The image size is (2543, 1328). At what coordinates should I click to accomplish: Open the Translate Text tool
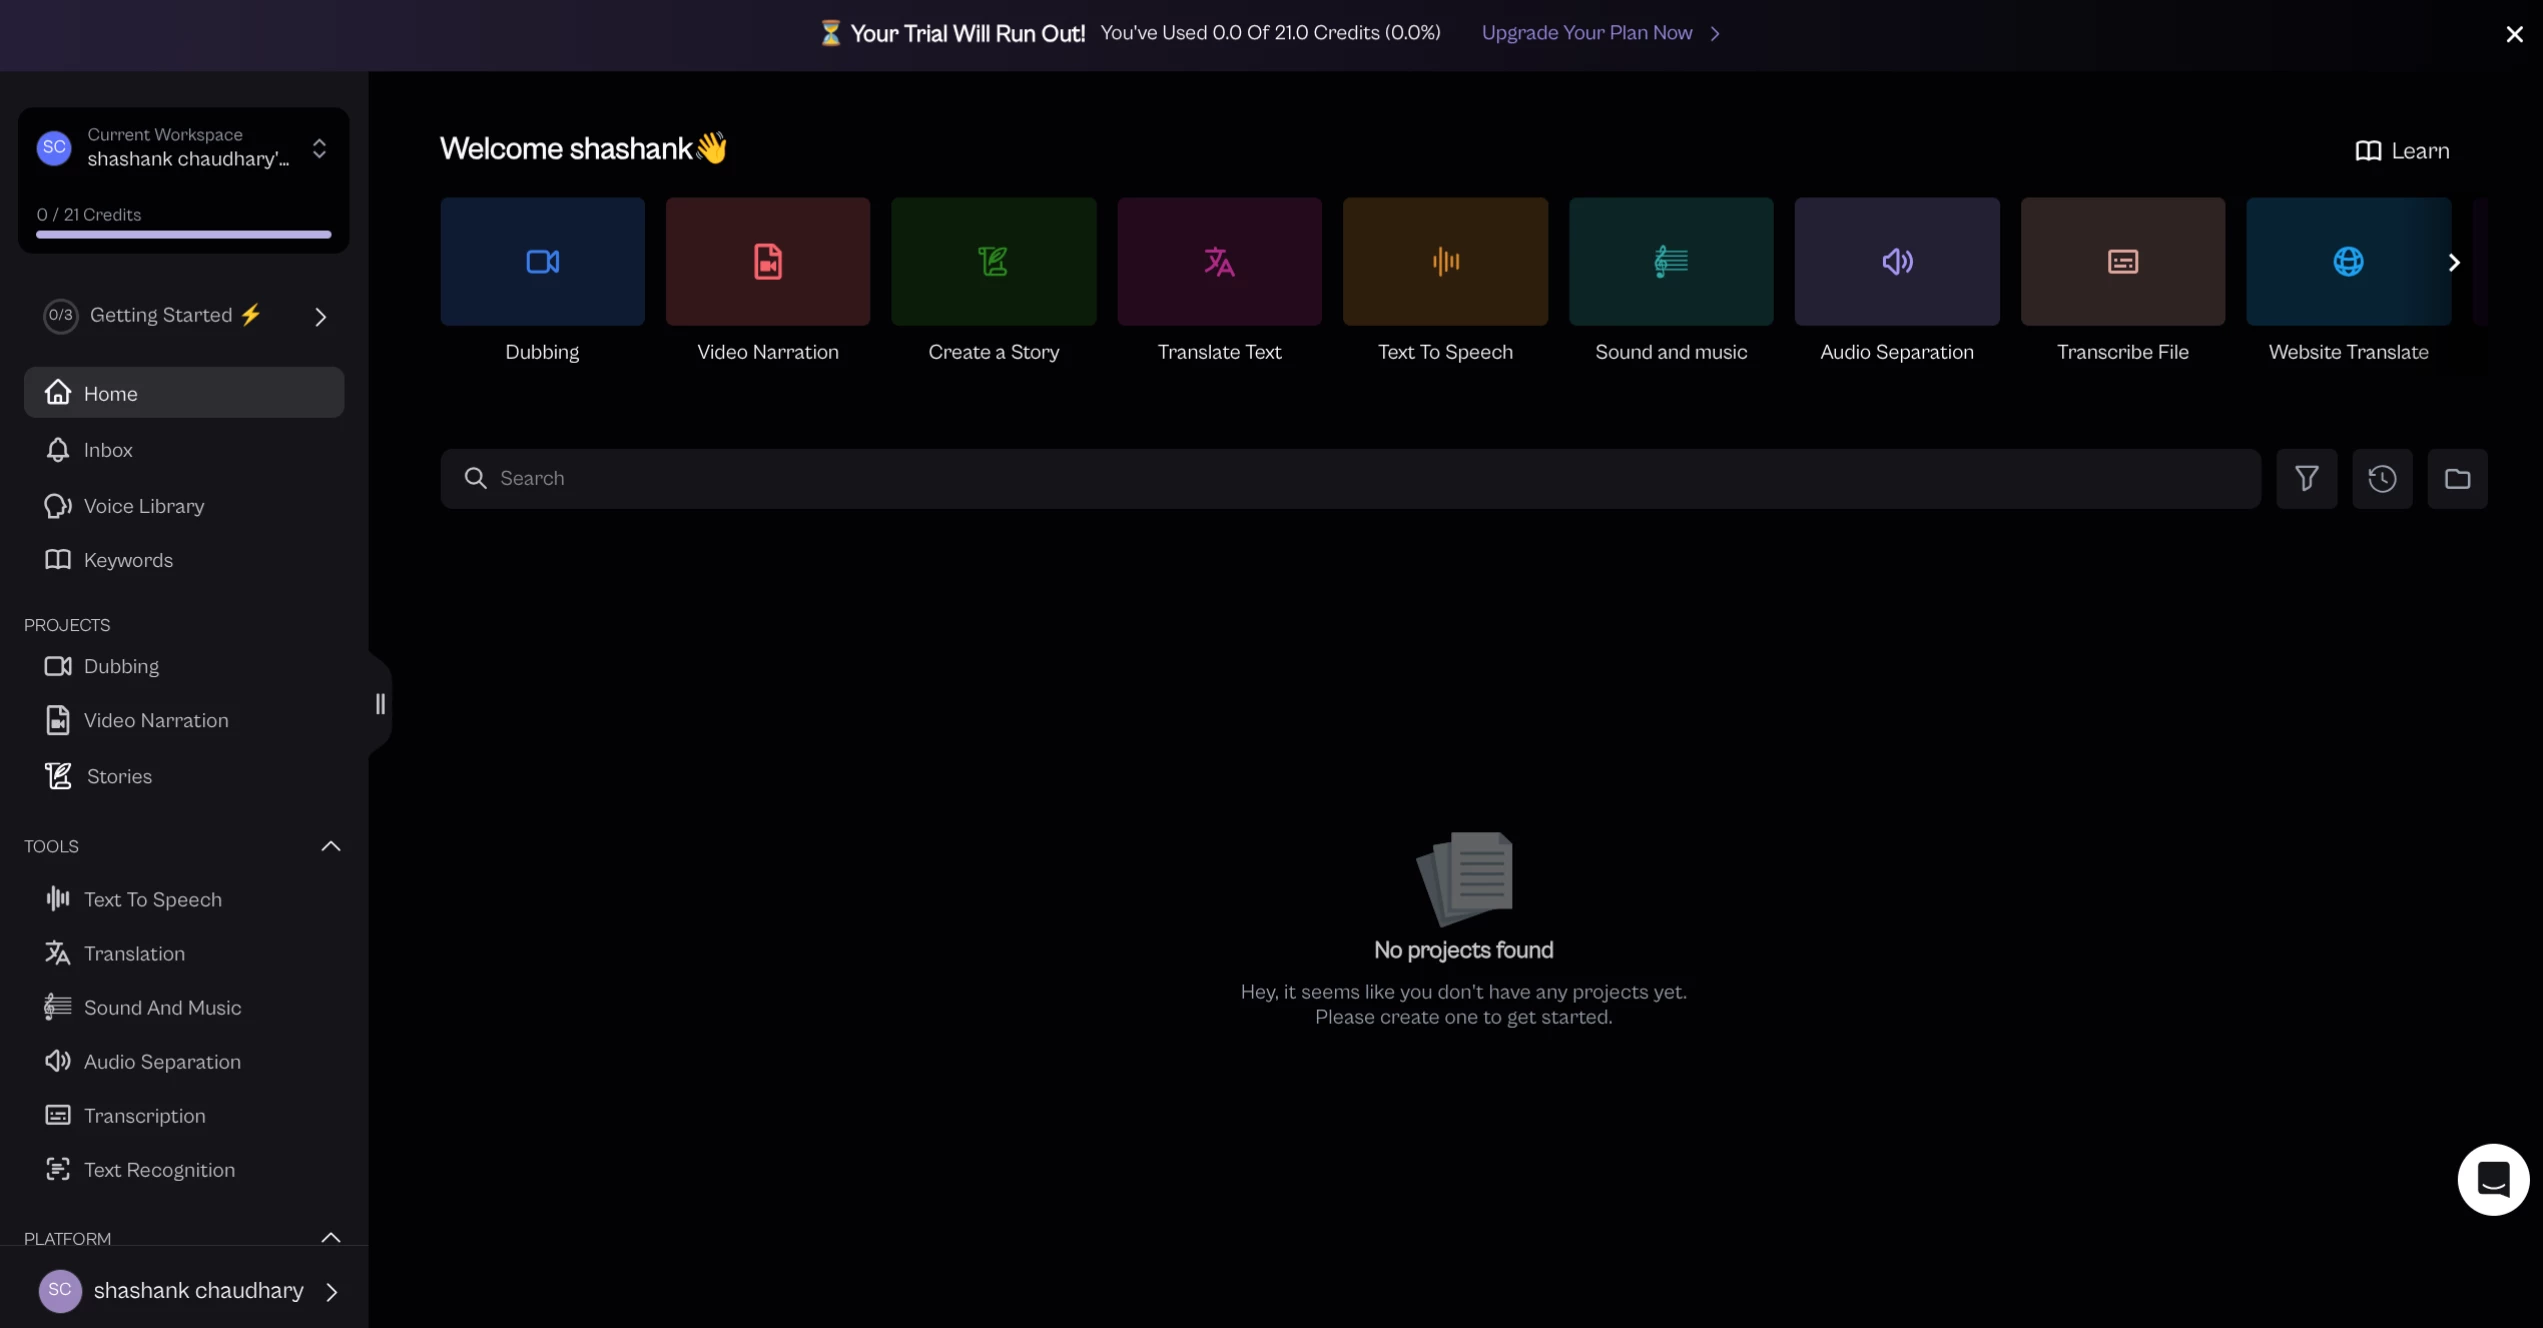[1218, 261]
